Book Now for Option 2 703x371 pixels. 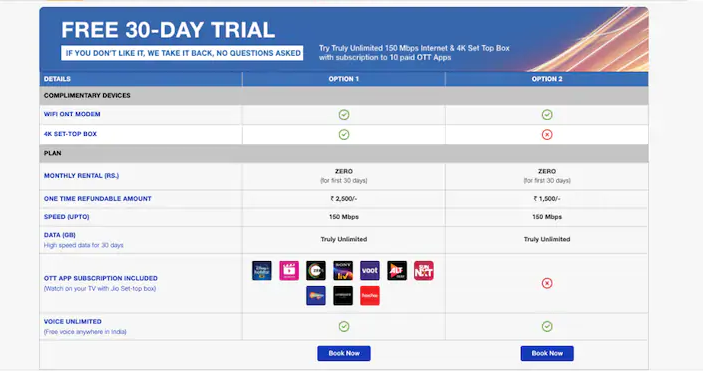click(547, 353)
